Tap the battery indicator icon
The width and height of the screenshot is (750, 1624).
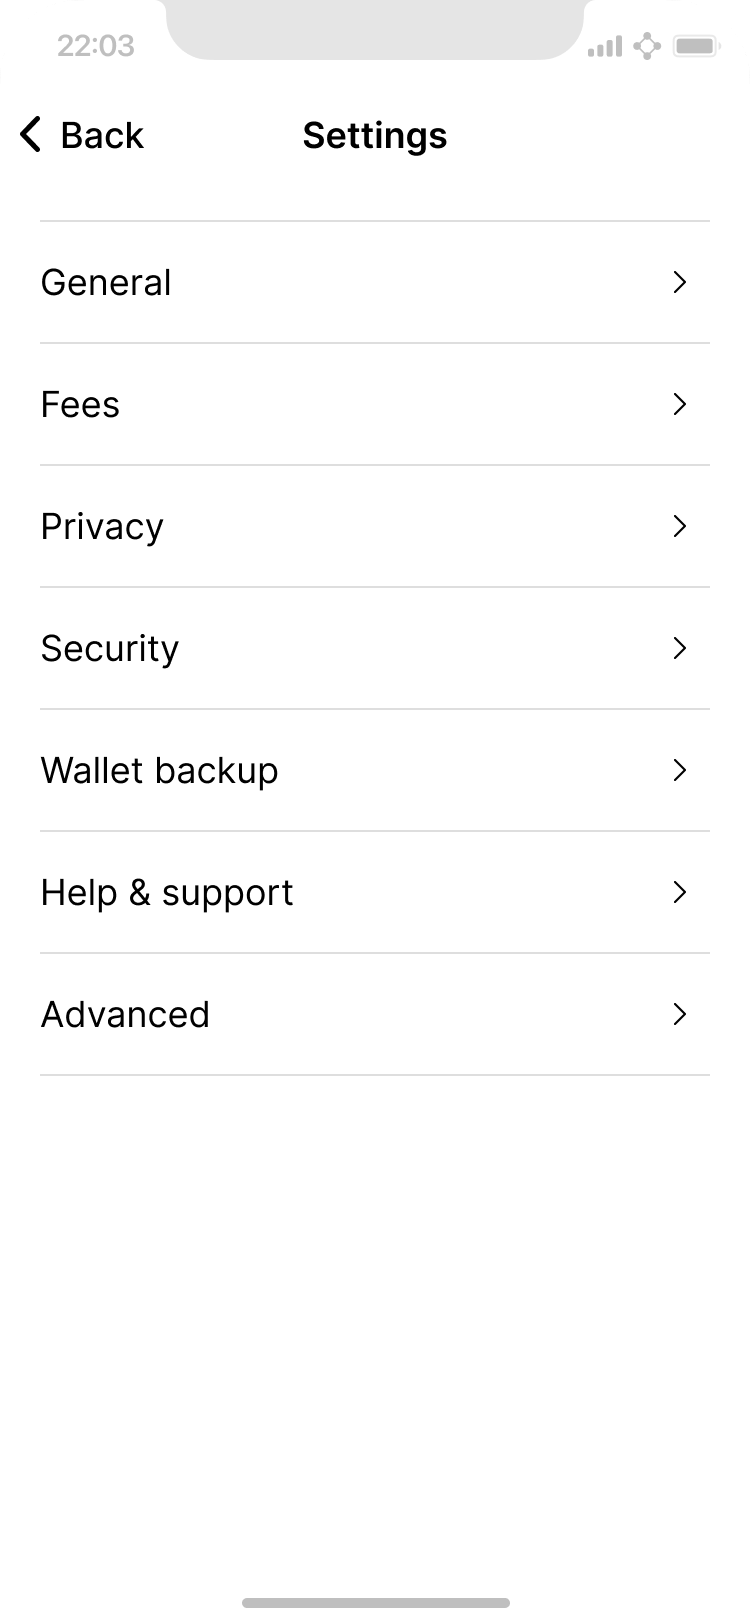(x=696, y=46)
